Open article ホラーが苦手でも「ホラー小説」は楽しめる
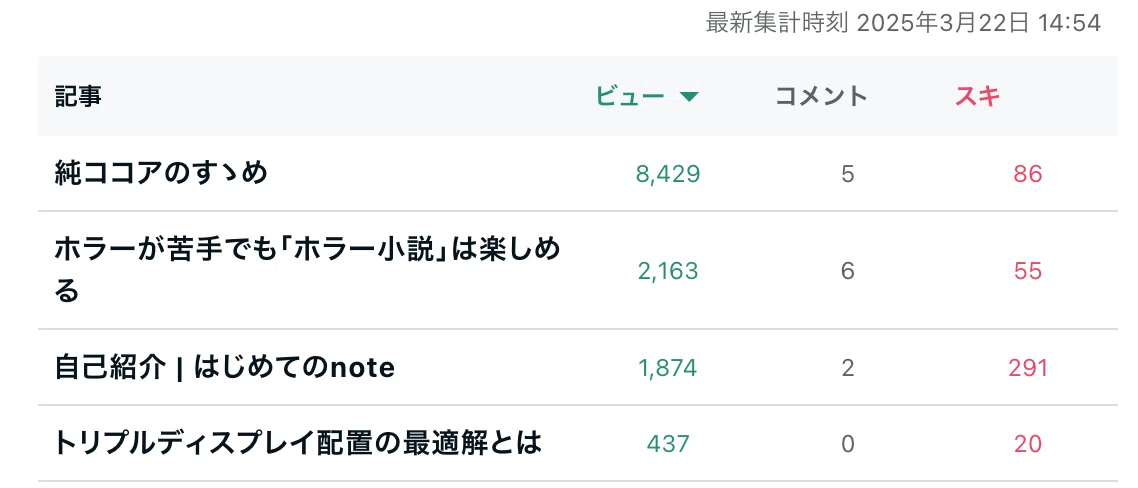 point(308,270)
